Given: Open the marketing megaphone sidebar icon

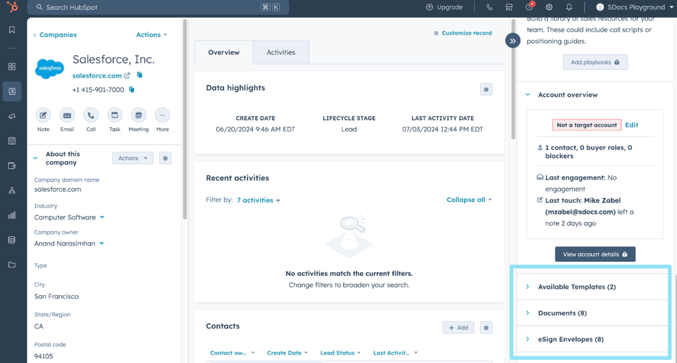Looking at the screenshot, I should coord(12,116).
